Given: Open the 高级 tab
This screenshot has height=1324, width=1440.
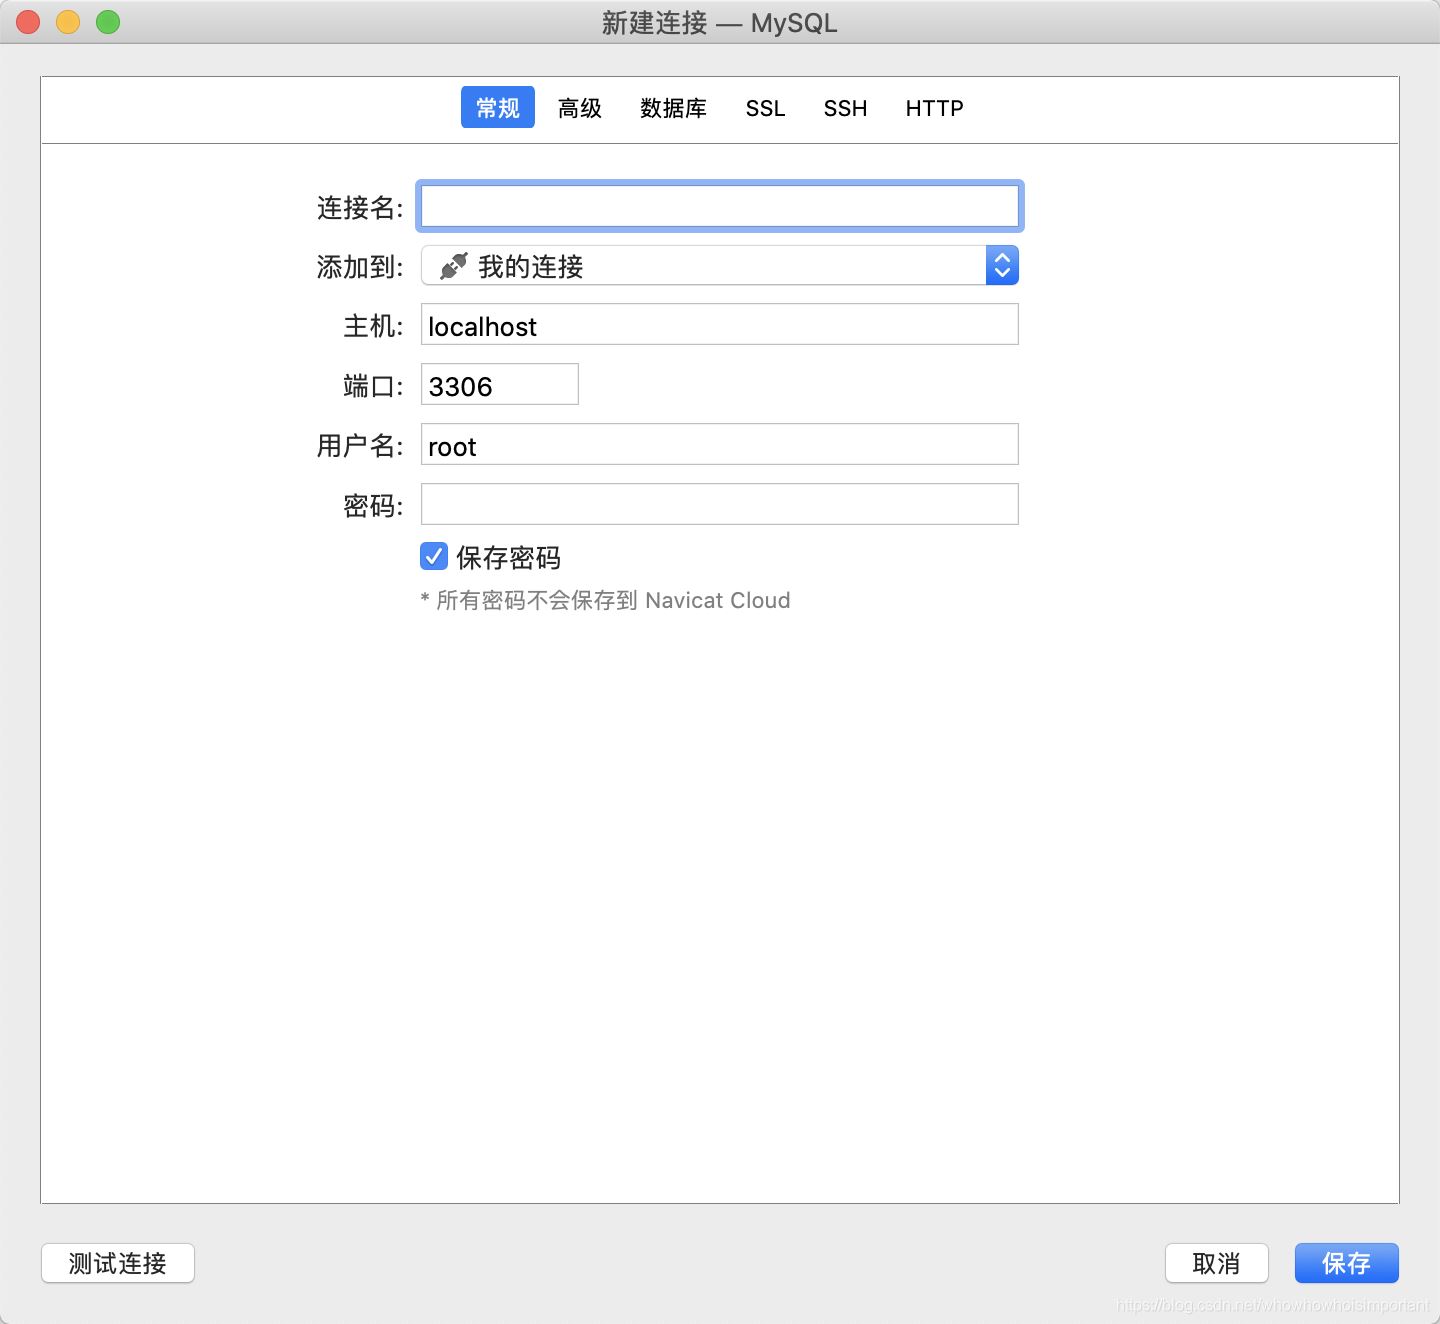Looking at the screenshot, I should (x=579, y=107).
